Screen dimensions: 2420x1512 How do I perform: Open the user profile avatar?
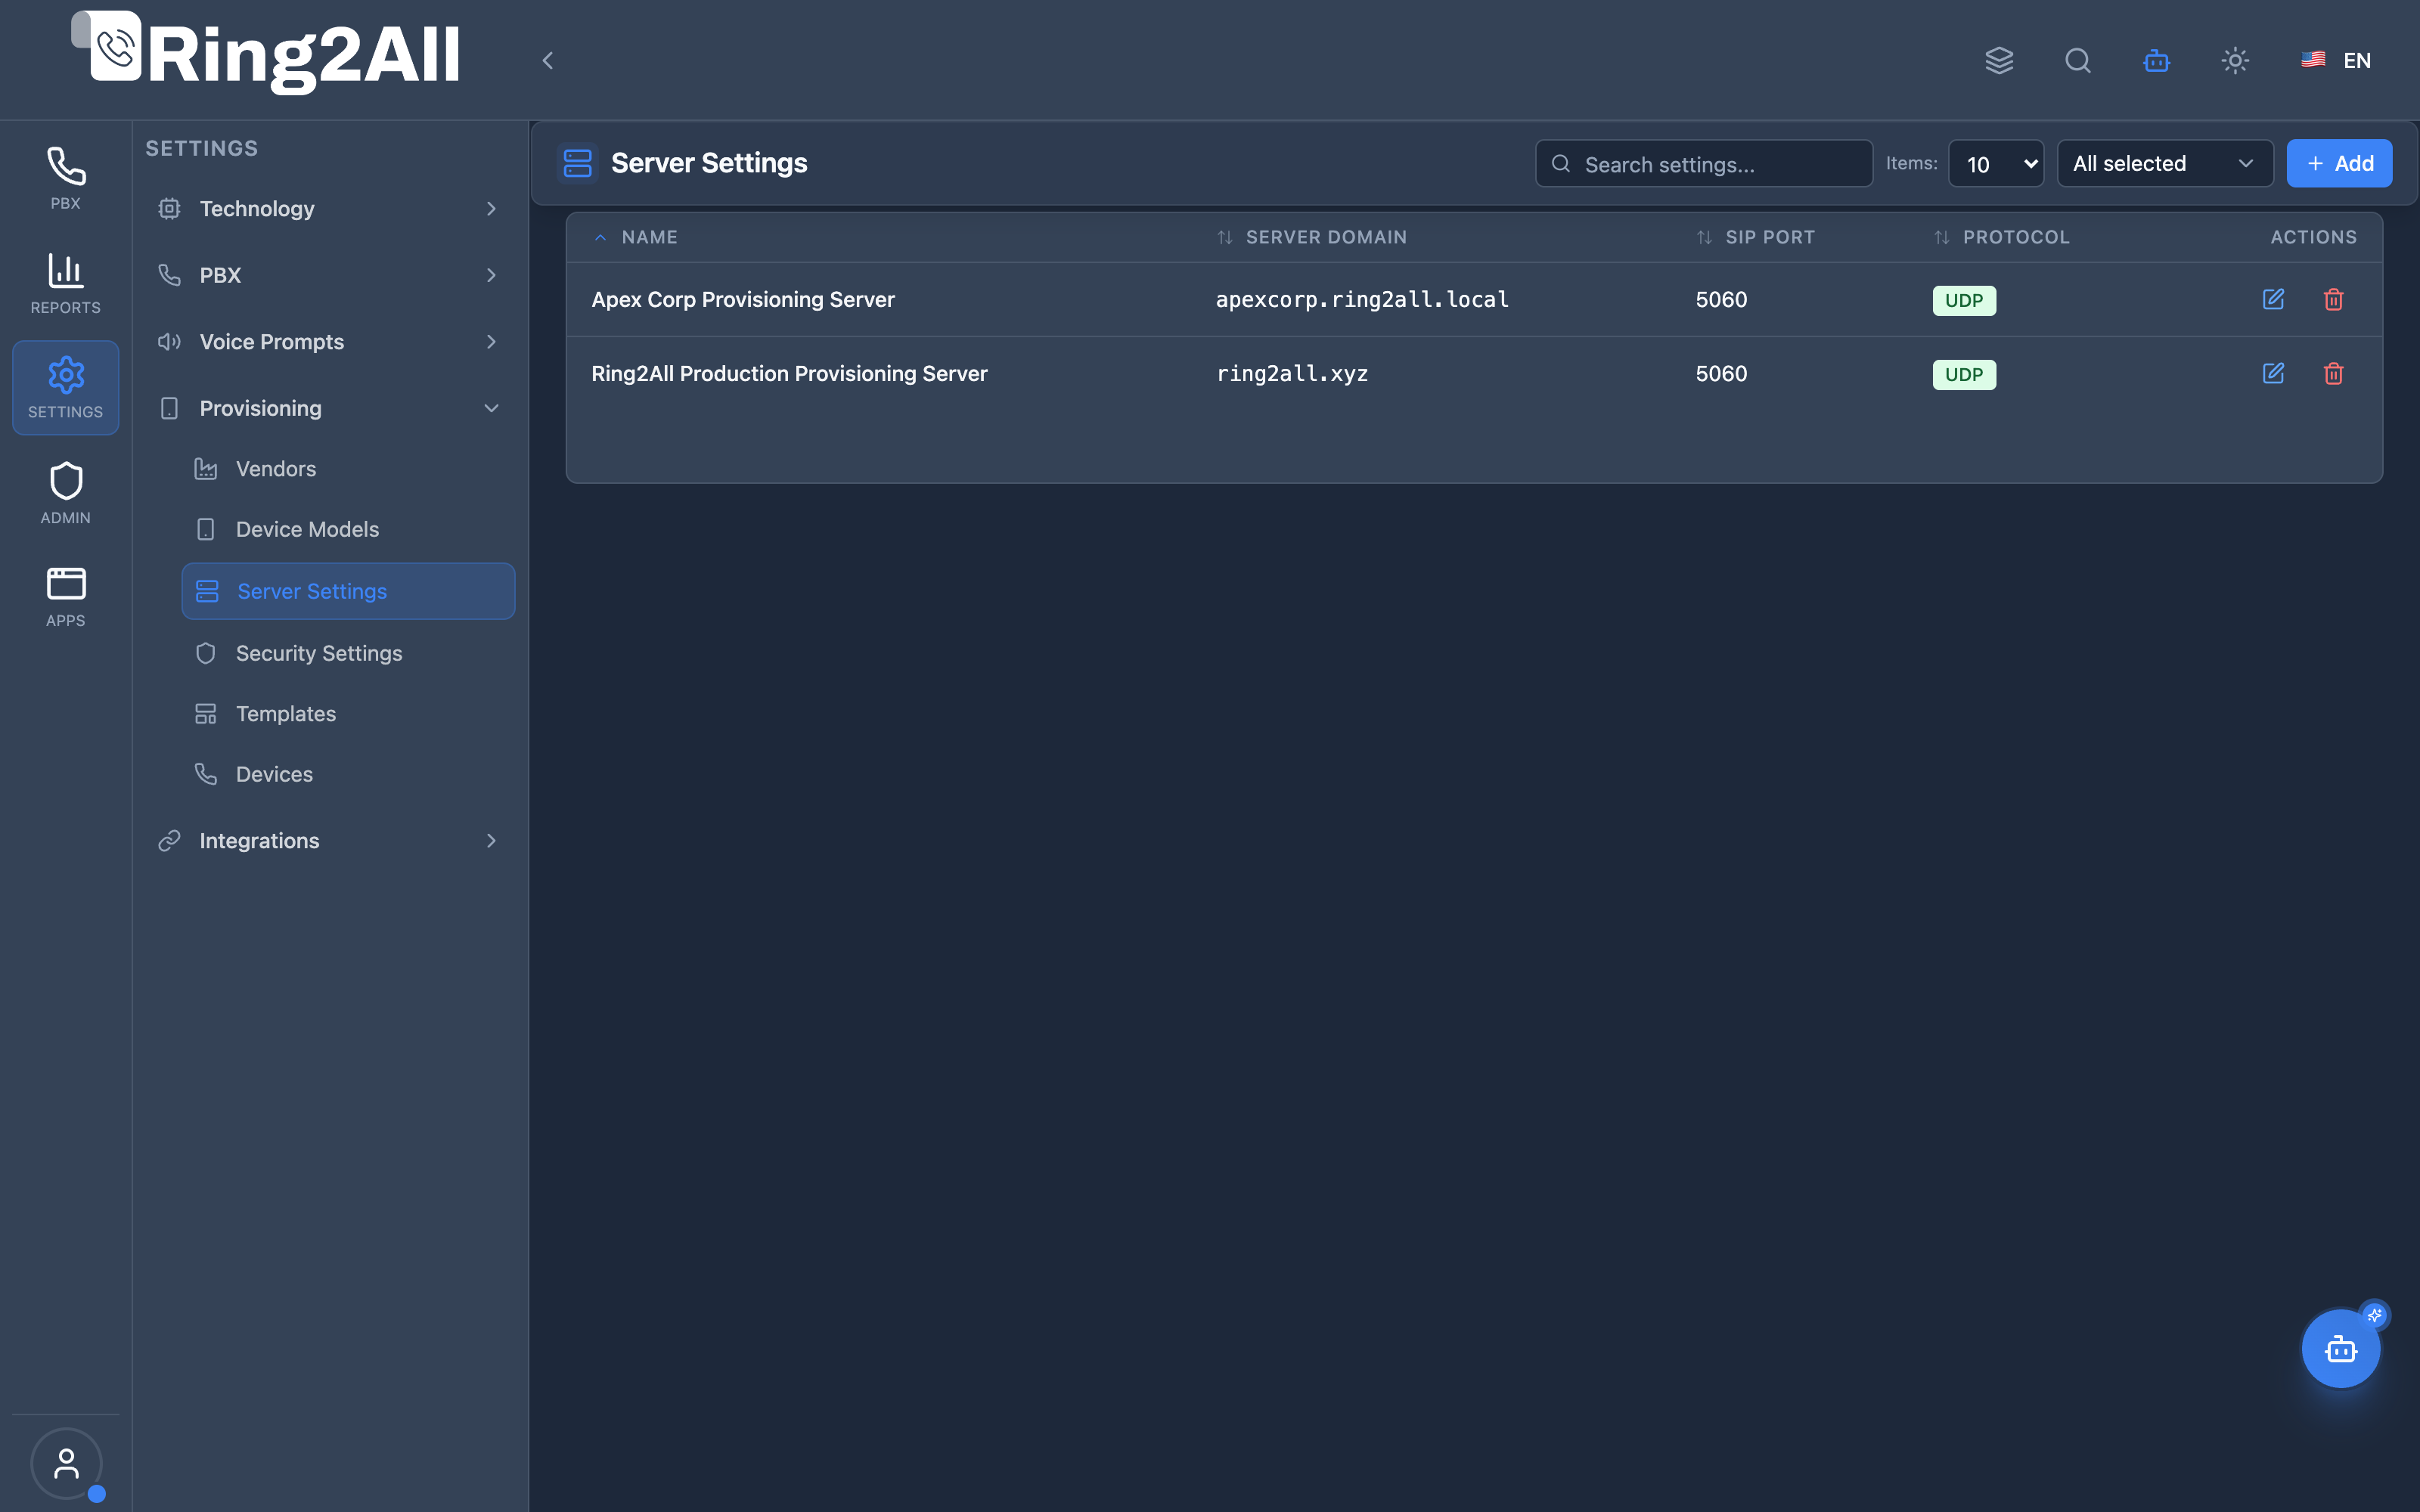coord(66,1463)
